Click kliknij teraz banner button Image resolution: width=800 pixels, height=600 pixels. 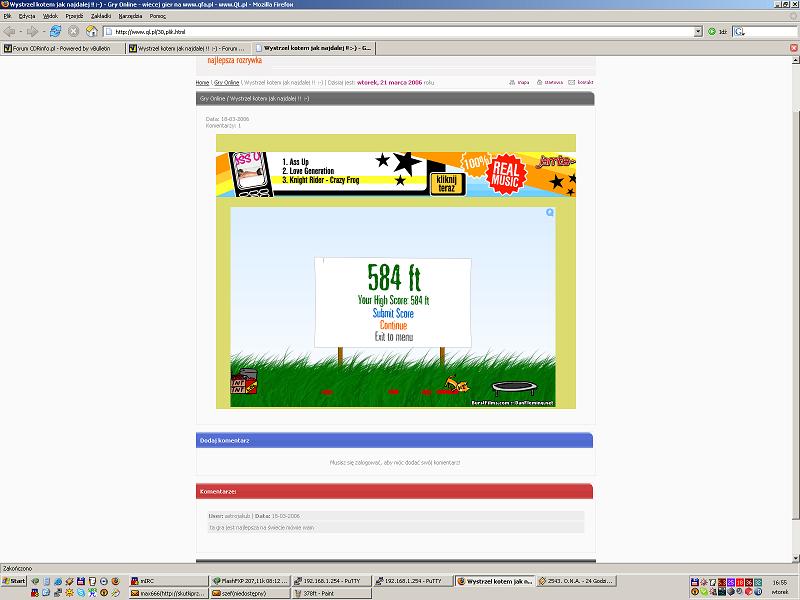446,184
